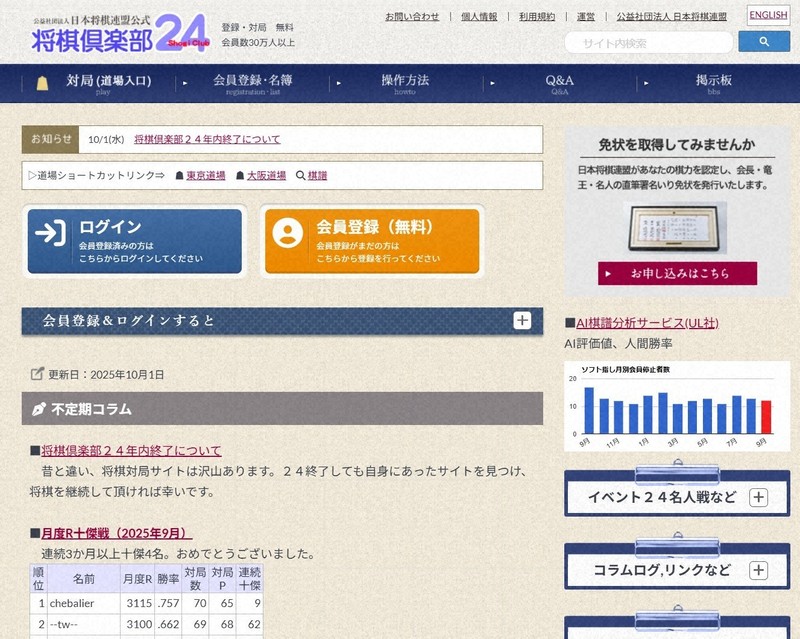This screenshot has width=800, height=639.
Task: Click the 棋譜 search shortcut link
Action: [317, 176]
